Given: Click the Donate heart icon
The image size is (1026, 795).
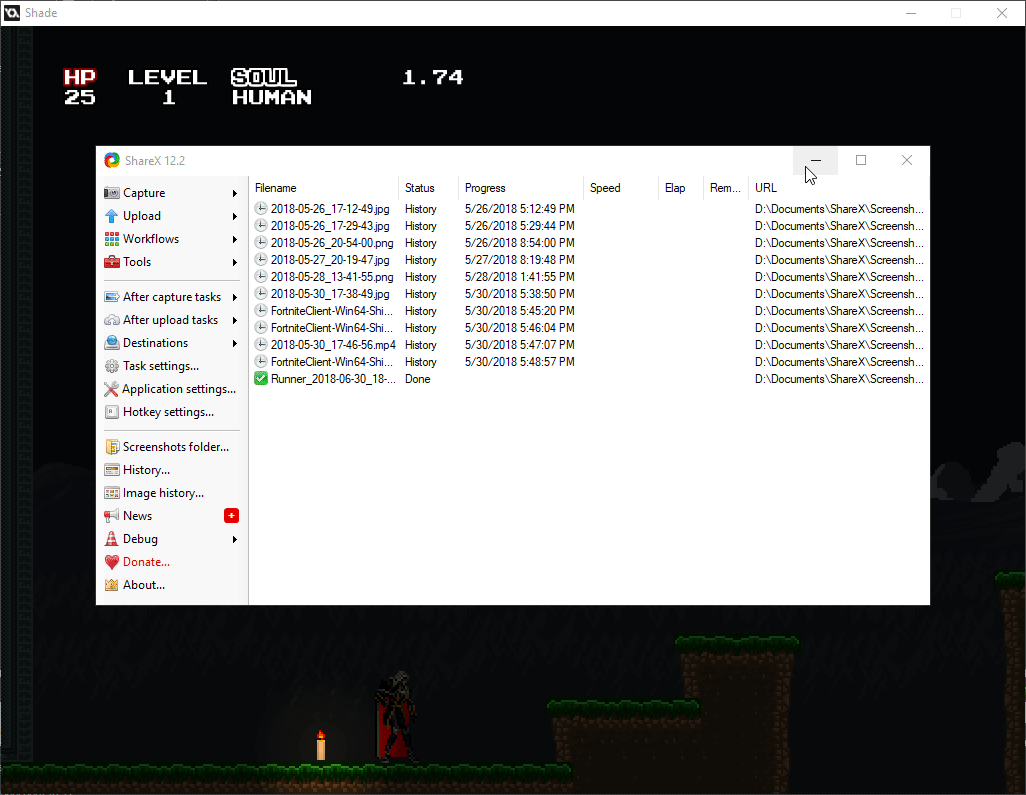Looking at the screenshot, I should (x=112, y=562).
